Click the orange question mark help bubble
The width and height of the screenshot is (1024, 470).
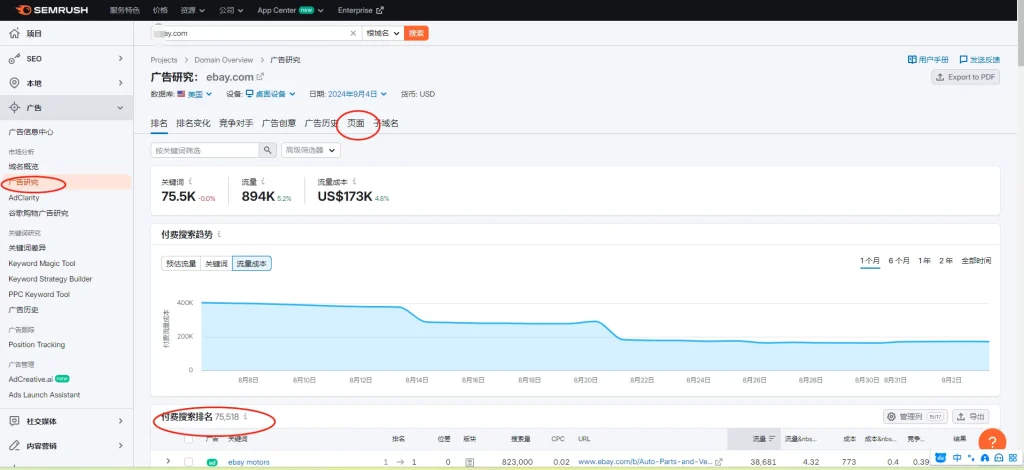coord(992,441)
